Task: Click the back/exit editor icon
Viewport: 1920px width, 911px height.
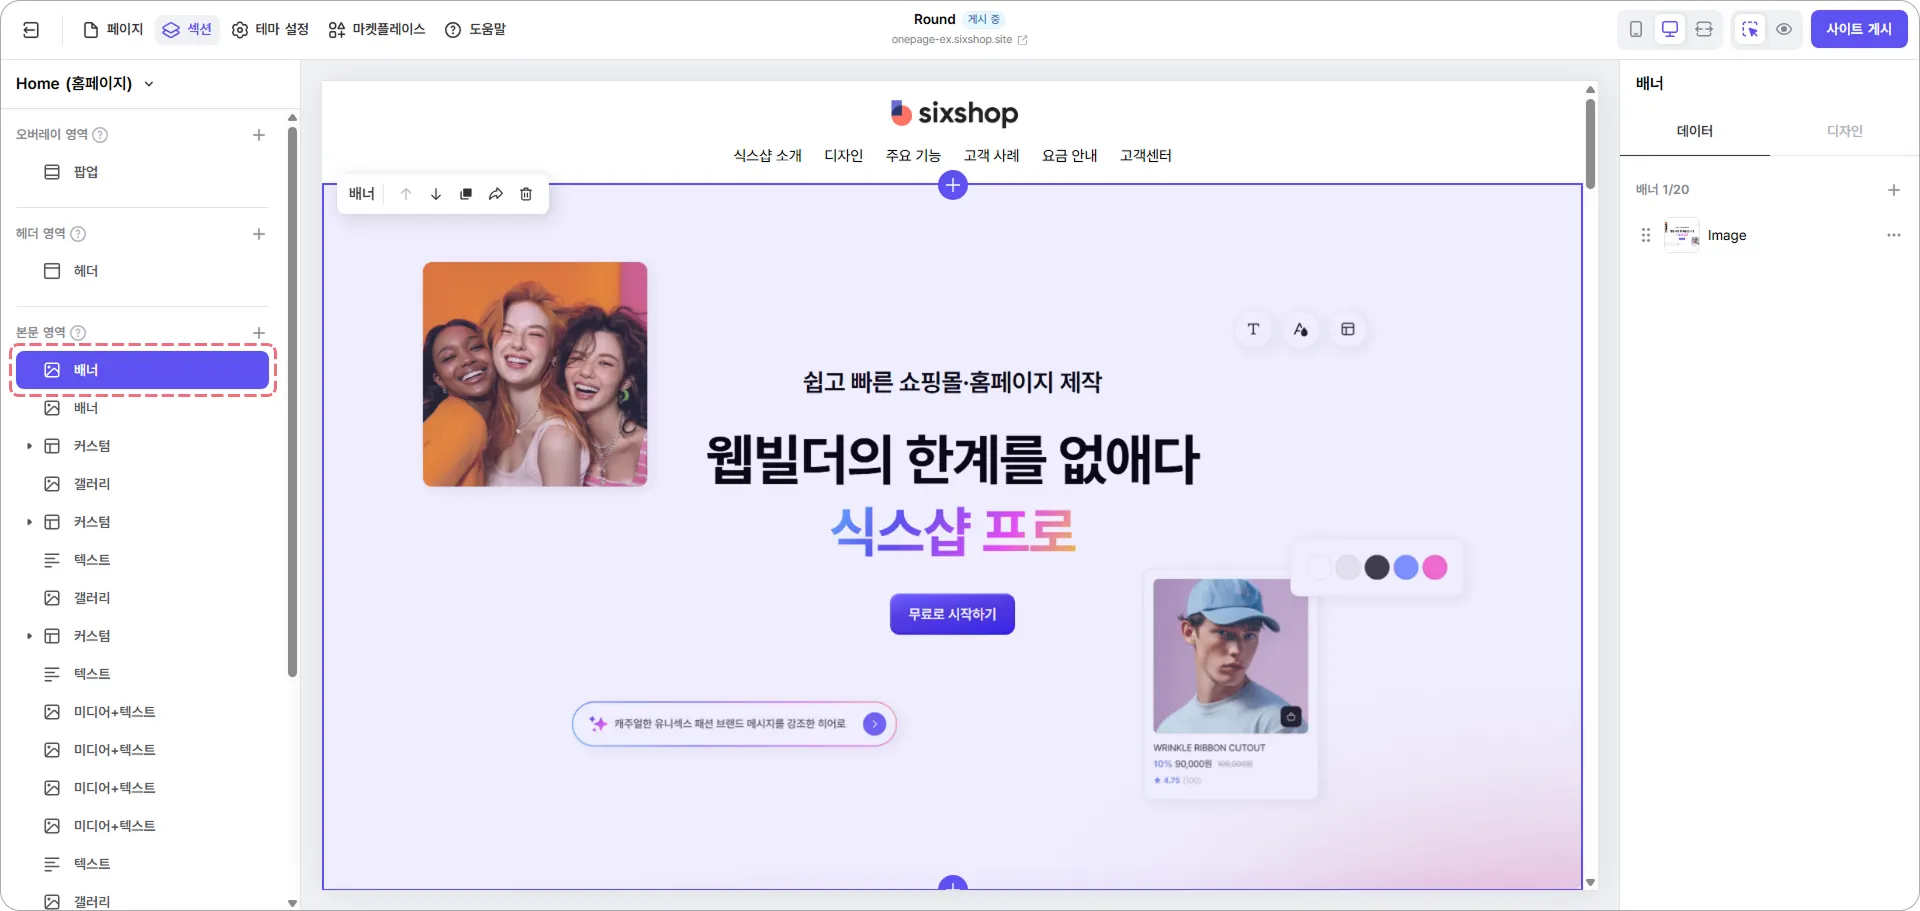Action: (x=31, y=30)
